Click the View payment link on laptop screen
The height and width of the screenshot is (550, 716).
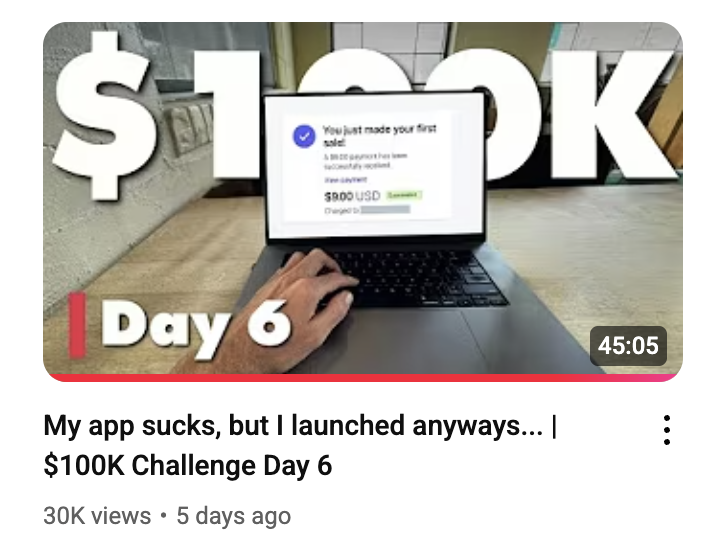pos(345,180)
